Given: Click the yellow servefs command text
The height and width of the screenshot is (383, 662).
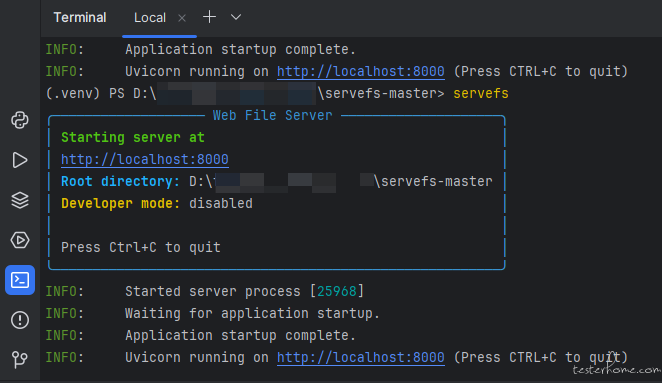Looking at the screenshot, I should tap(481, 93).
